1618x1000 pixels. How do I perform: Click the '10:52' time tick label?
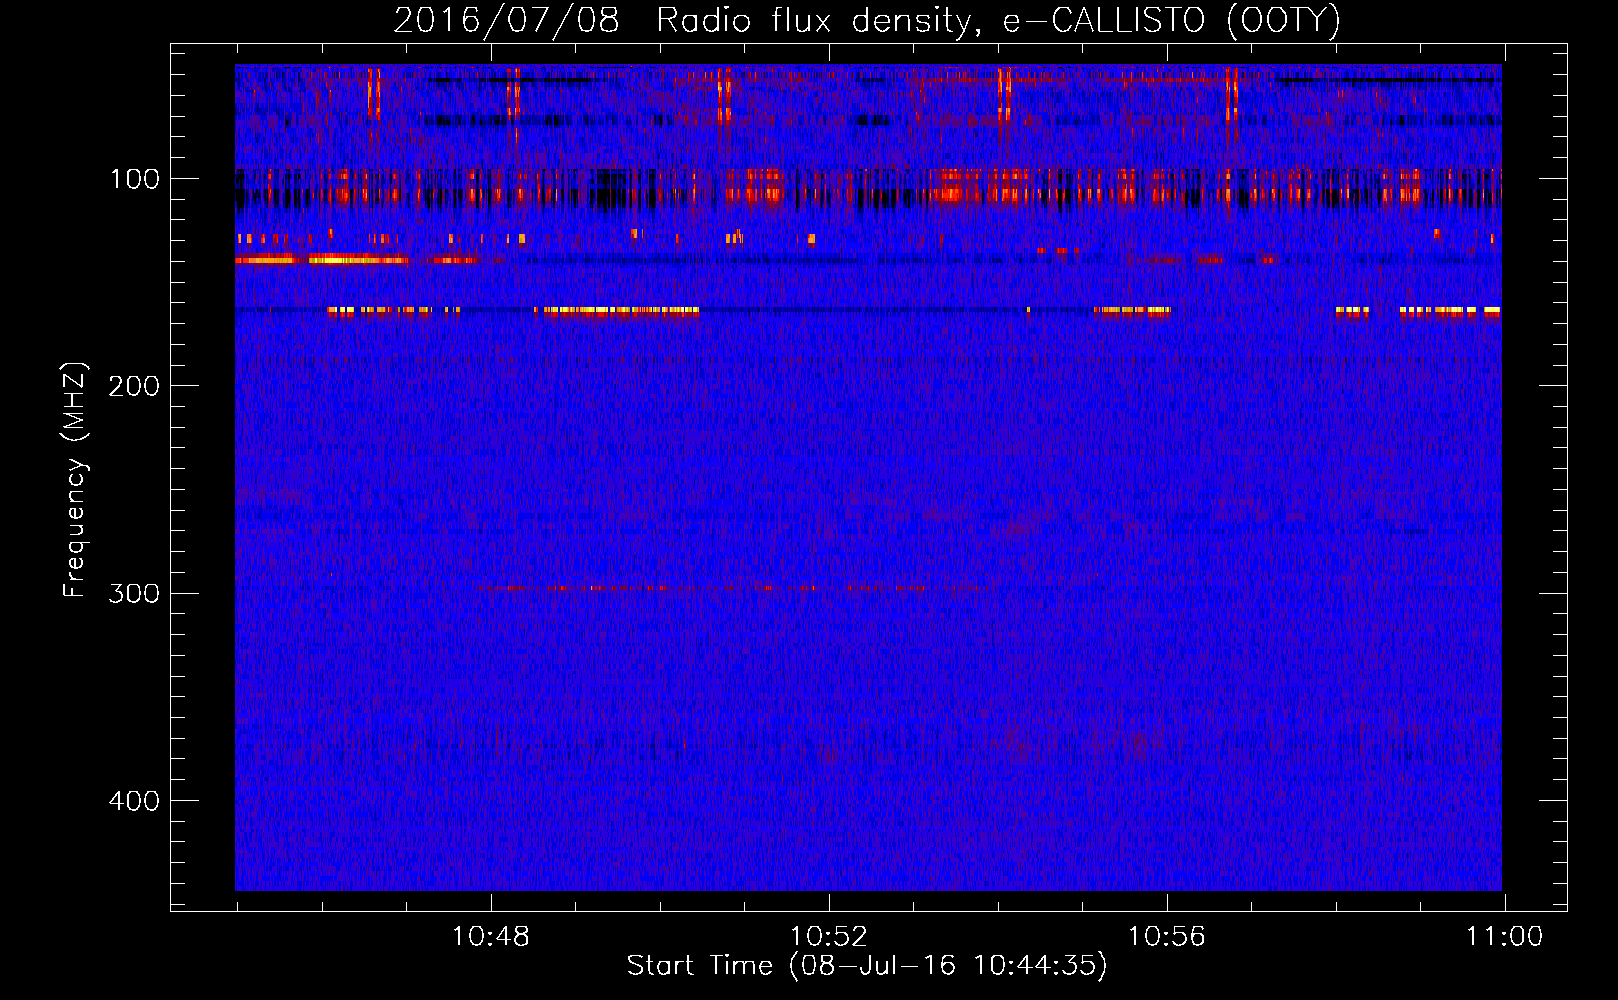pos(828,937)
